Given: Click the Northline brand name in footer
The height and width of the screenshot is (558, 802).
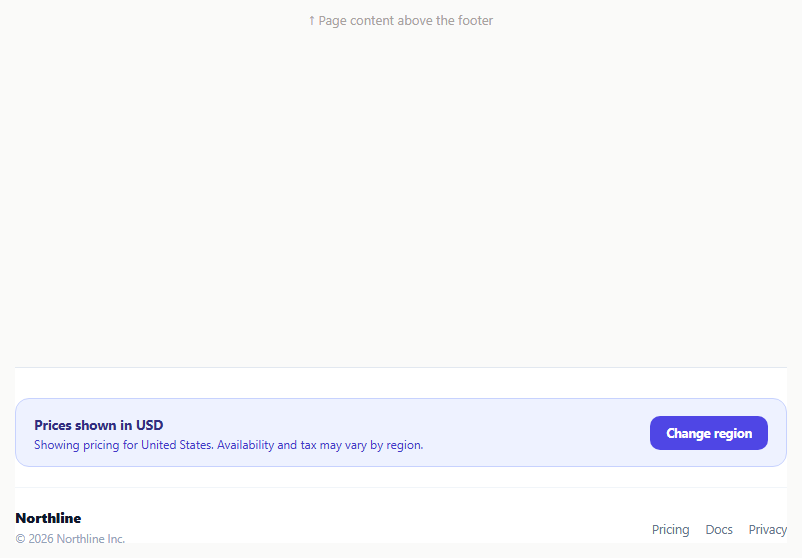Looking at the screenshot, I should (48, 518).
